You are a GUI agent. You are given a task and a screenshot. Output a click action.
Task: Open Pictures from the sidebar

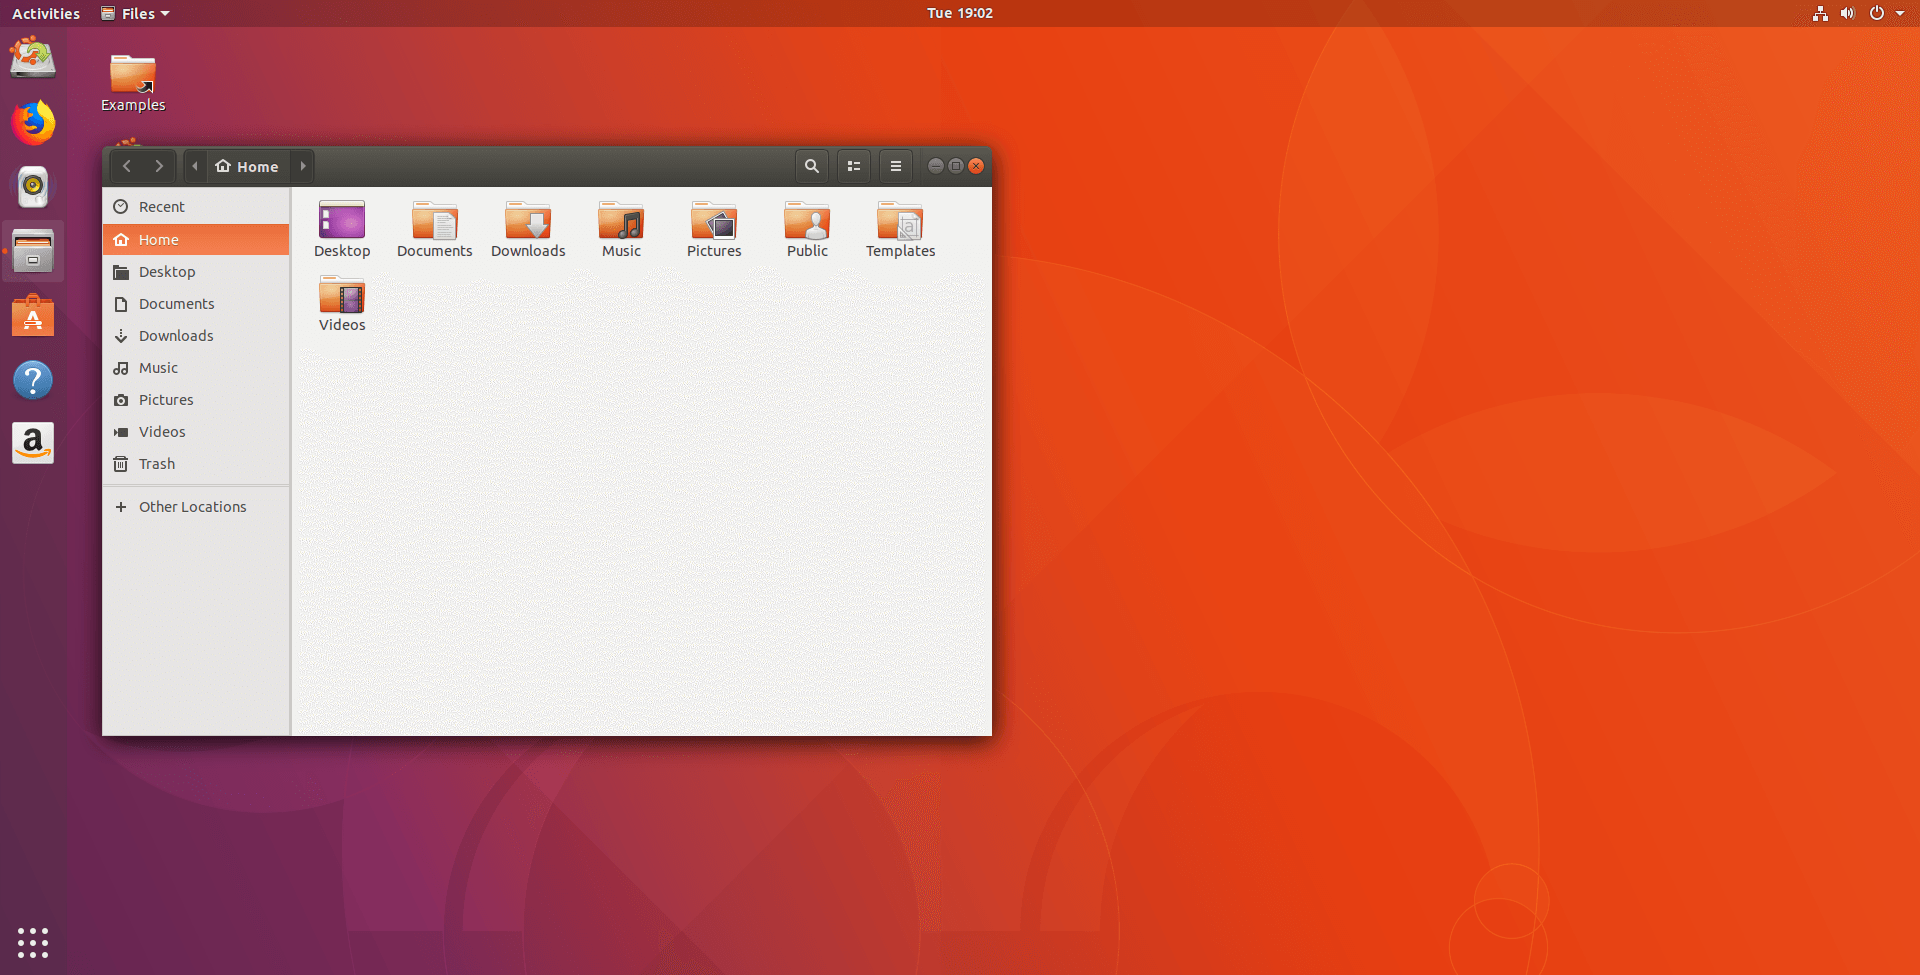pos(196,399)
